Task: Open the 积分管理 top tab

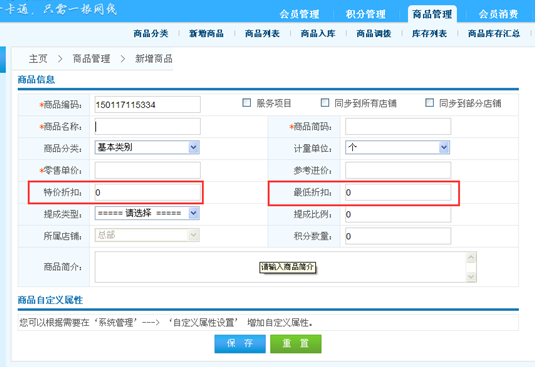Action: tap(365, 14)
